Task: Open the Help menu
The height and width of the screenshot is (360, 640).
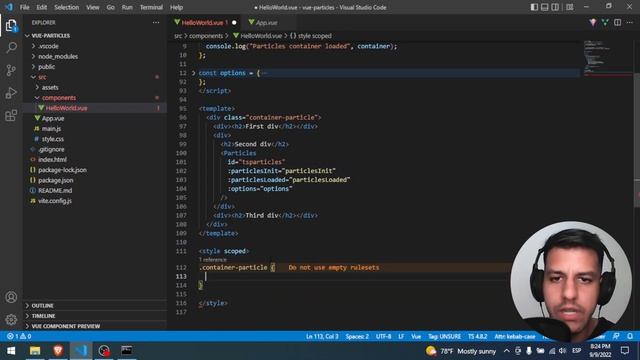Action: 176,7
